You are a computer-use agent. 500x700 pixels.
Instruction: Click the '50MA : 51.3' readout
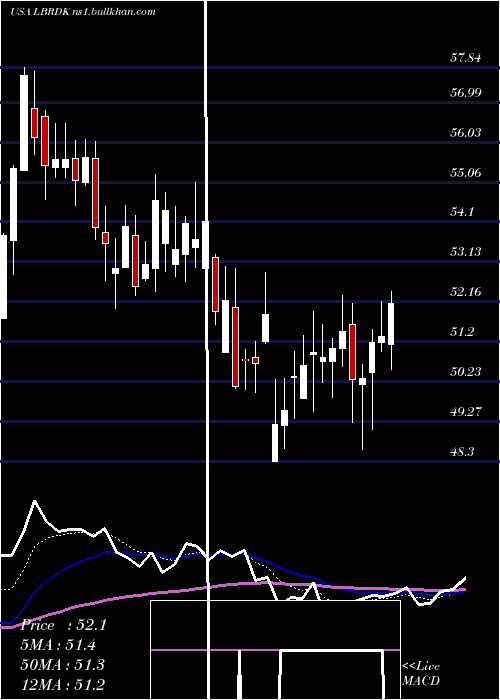point(62,664)
